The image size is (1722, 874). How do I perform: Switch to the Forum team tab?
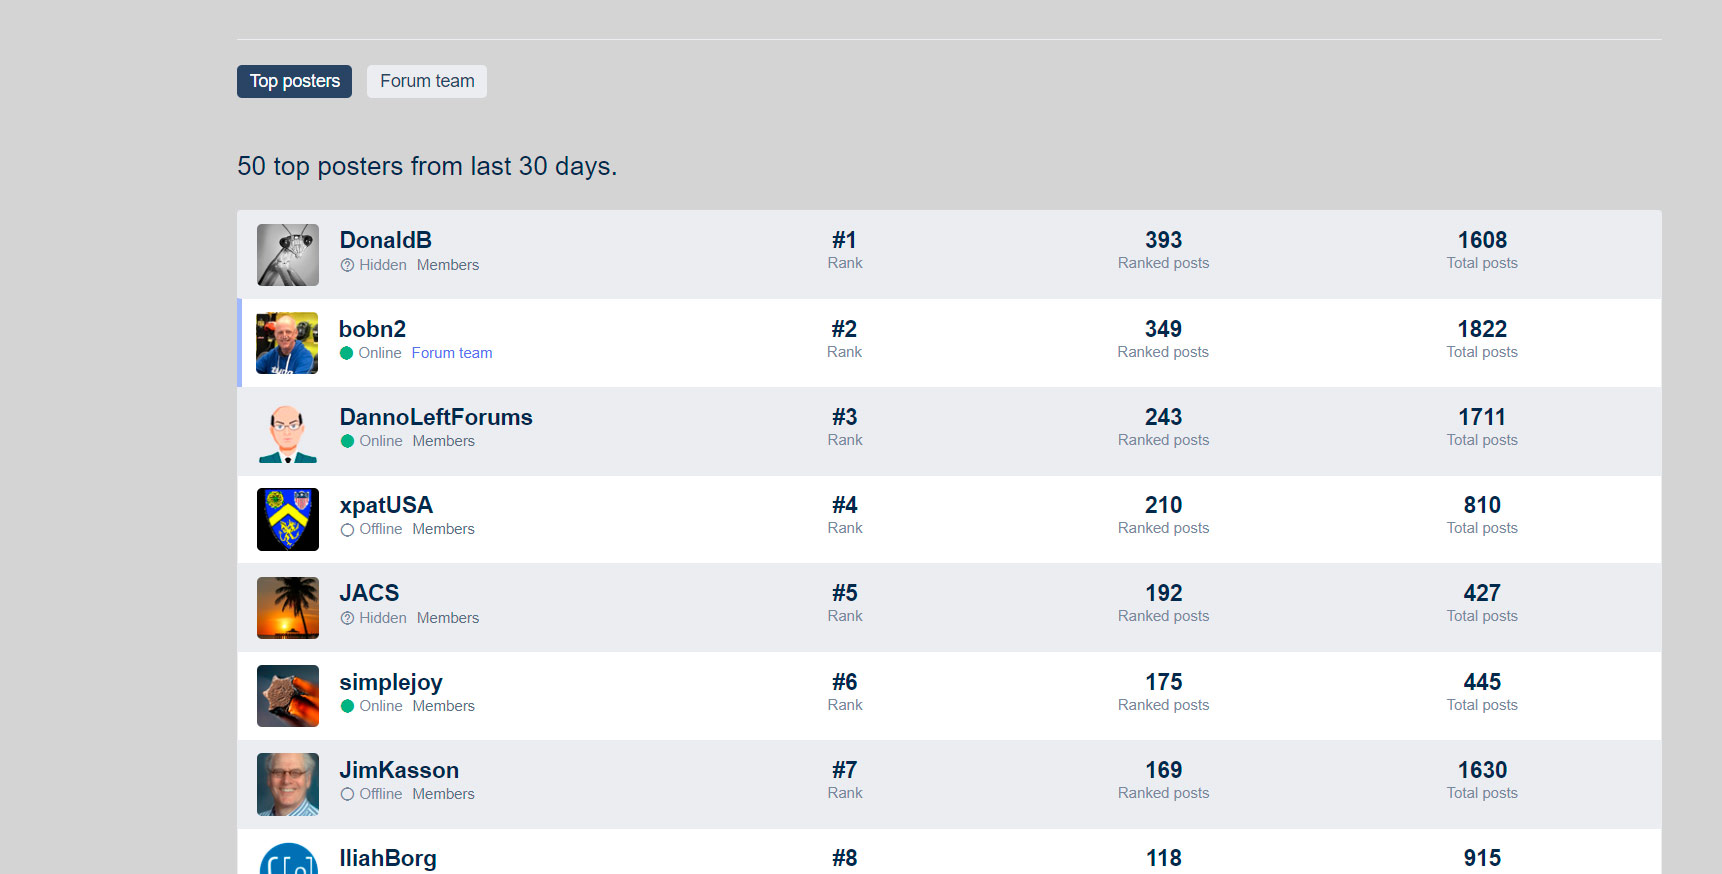(427, 81)
